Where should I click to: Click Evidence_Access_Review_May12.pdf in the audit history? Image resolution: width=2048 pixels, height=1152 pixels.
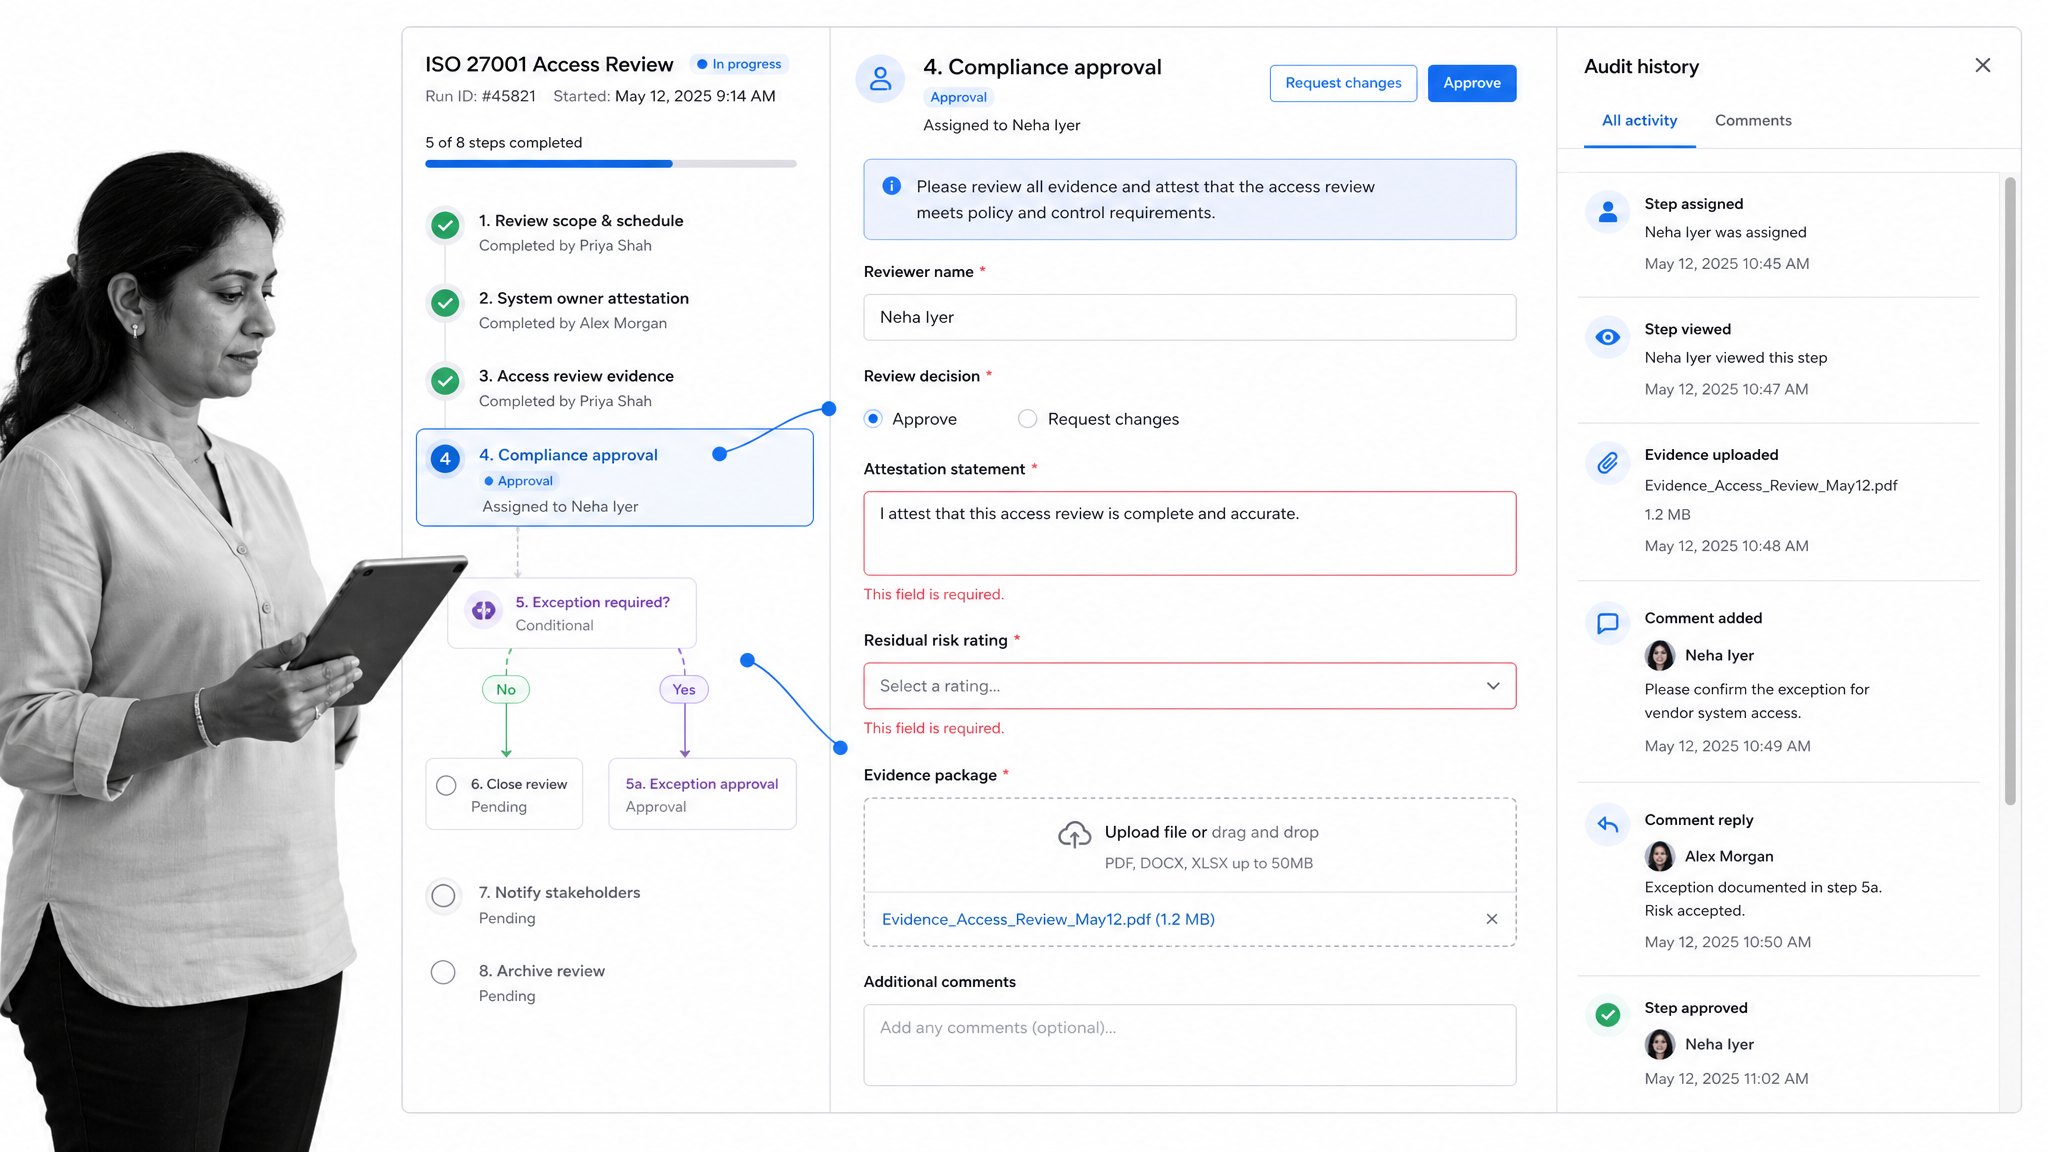click(x=1771, y=485)
